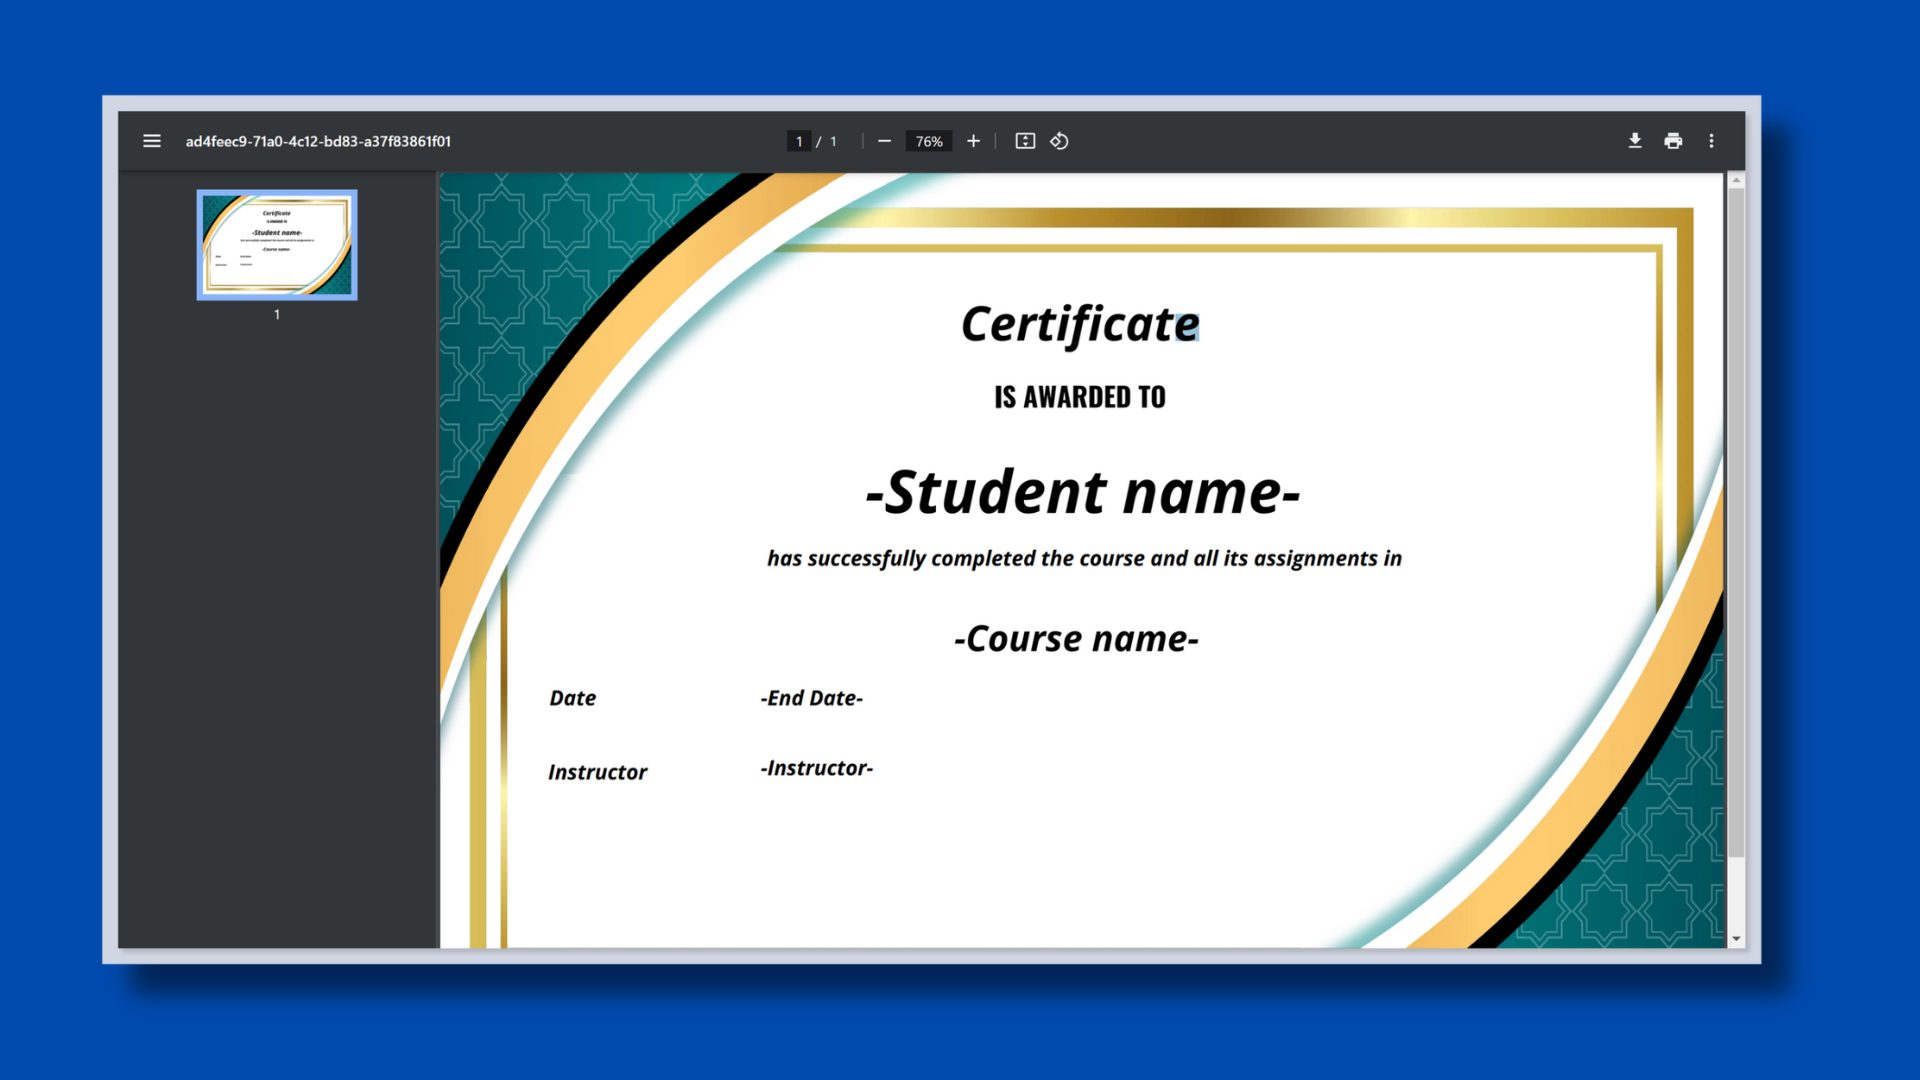The width and height of the screenshot is (1920, 1080).
Task: Toggle the document thumbnail panel visibility
Action: (151, 141)
